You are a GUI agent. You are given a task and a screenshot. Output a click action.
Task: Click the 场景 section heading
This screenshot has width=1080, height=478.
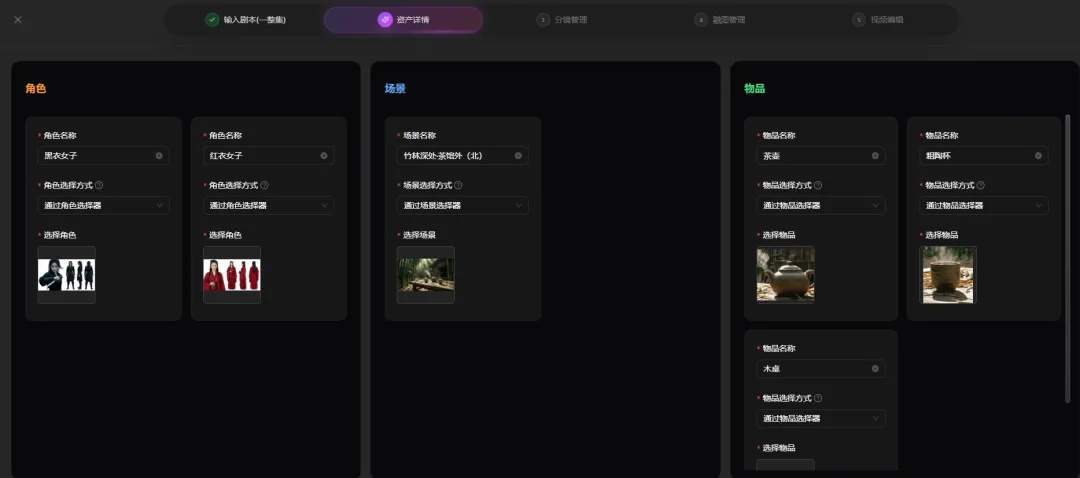395,88
